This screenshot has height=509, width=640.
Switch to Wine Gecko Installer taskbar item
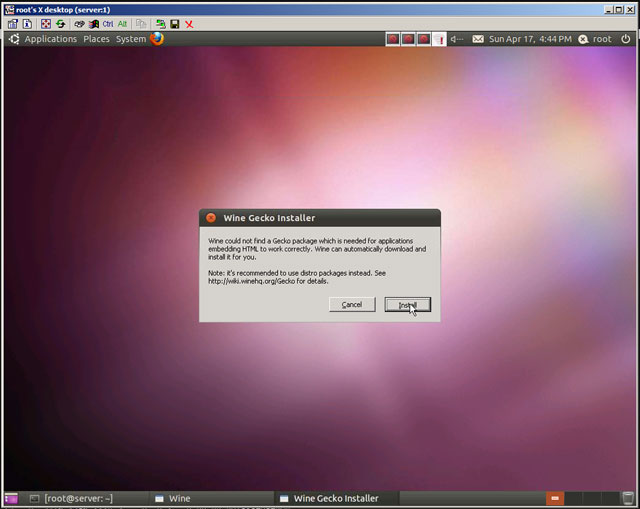[x=337, y=498]
